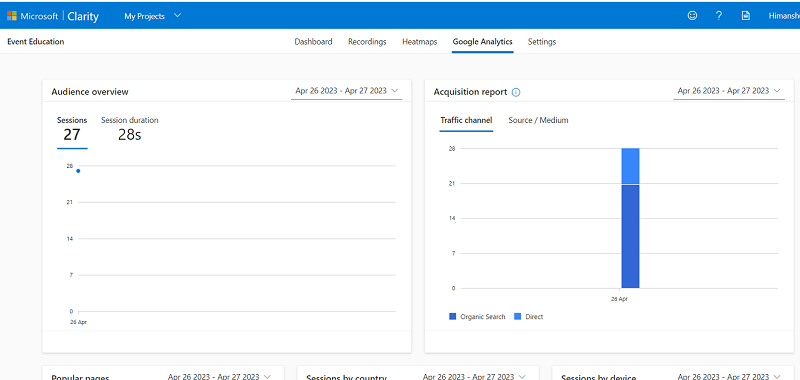Switch to the Dashboard tab

pos(313,42)
